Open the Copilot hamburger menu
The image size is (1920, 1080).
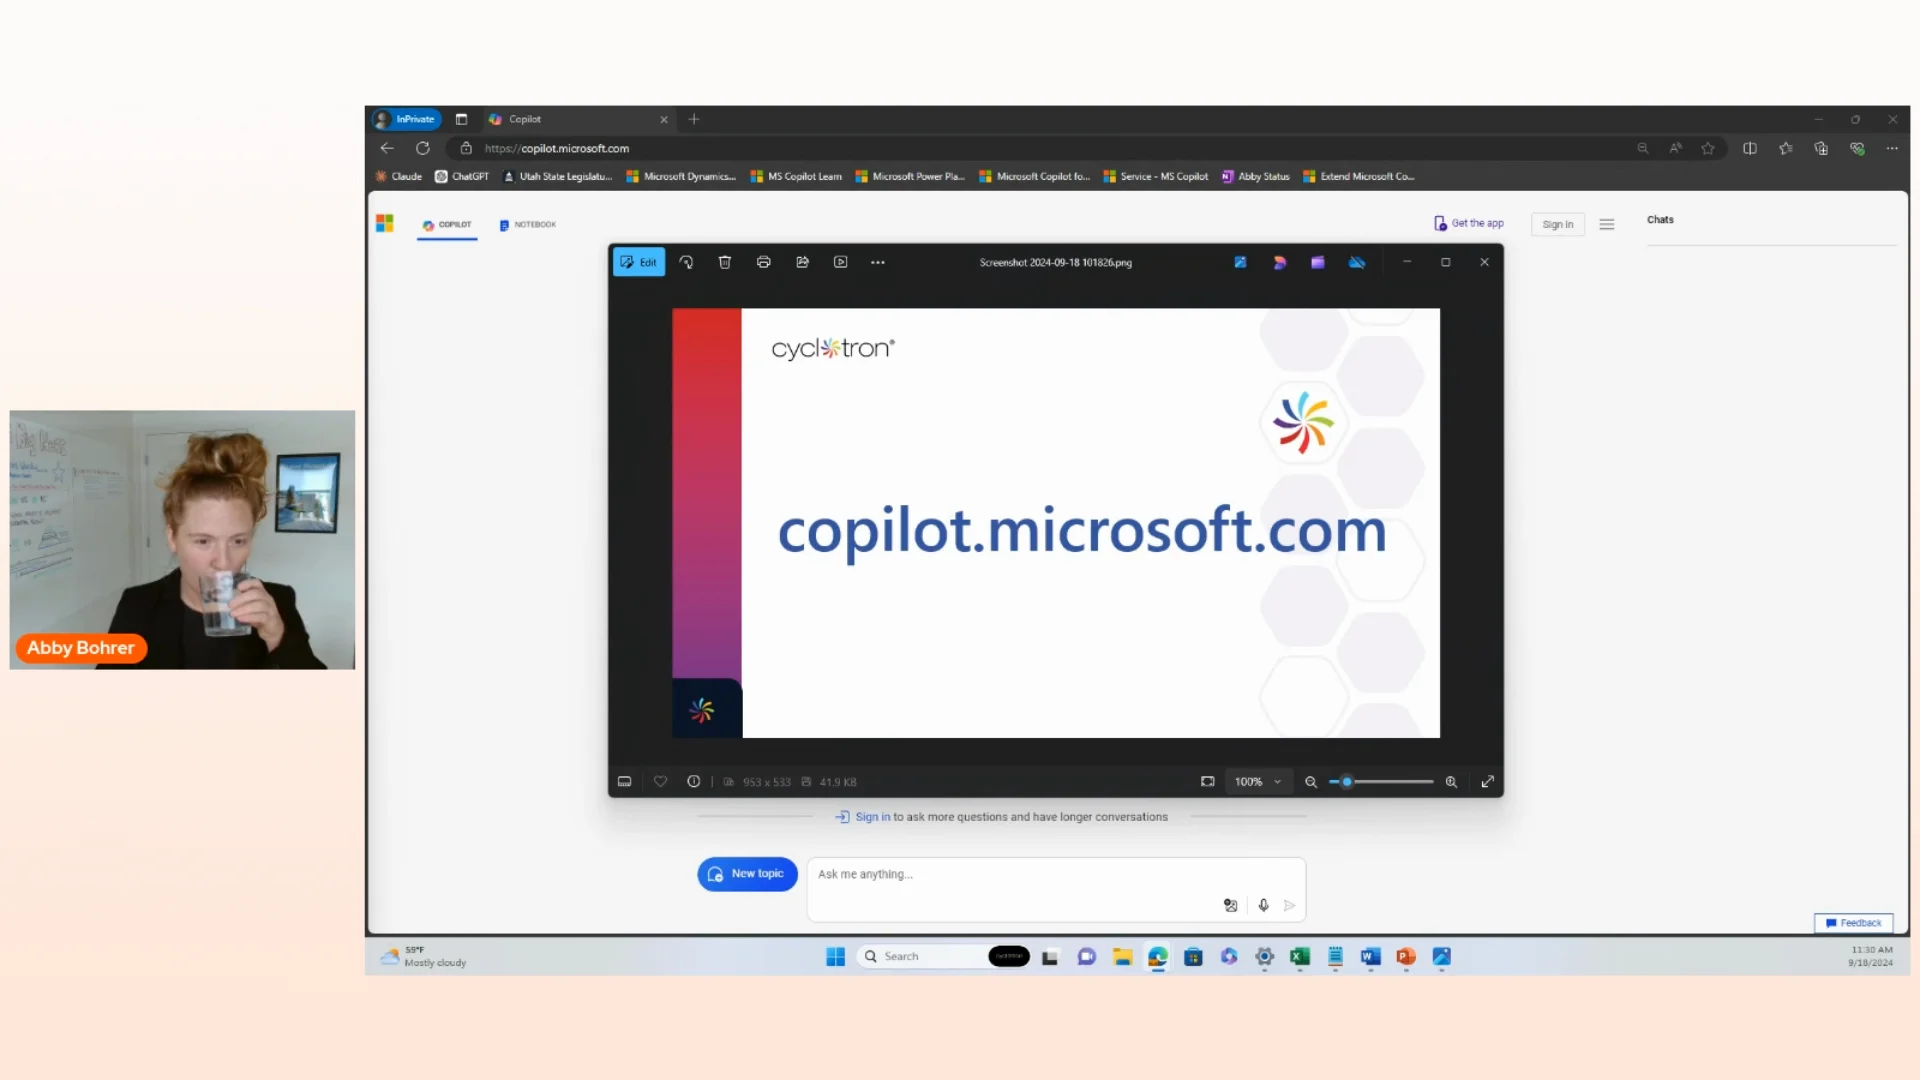pos(1607,224)
